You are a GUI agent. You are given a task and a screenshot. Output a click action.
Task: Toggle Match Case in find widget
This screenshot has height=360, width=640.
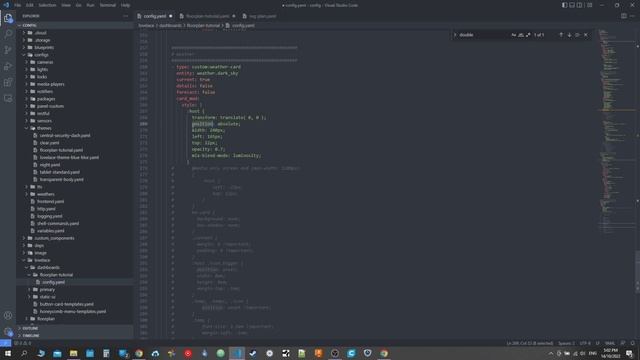[513, 35]
